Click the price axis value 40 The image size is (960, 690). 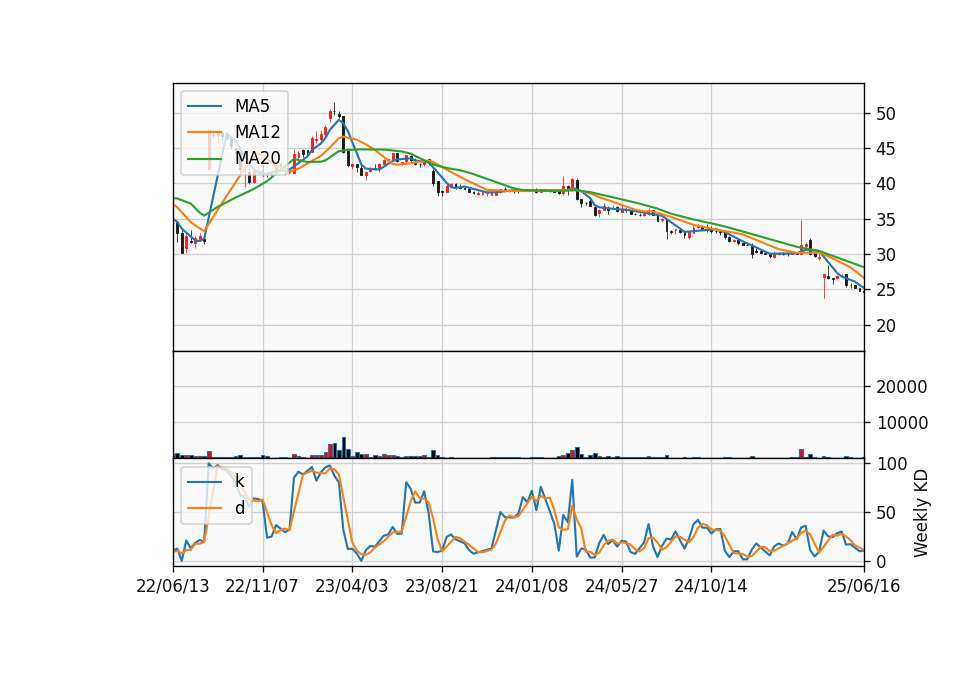pyautogui.click(x=885, y=184)
